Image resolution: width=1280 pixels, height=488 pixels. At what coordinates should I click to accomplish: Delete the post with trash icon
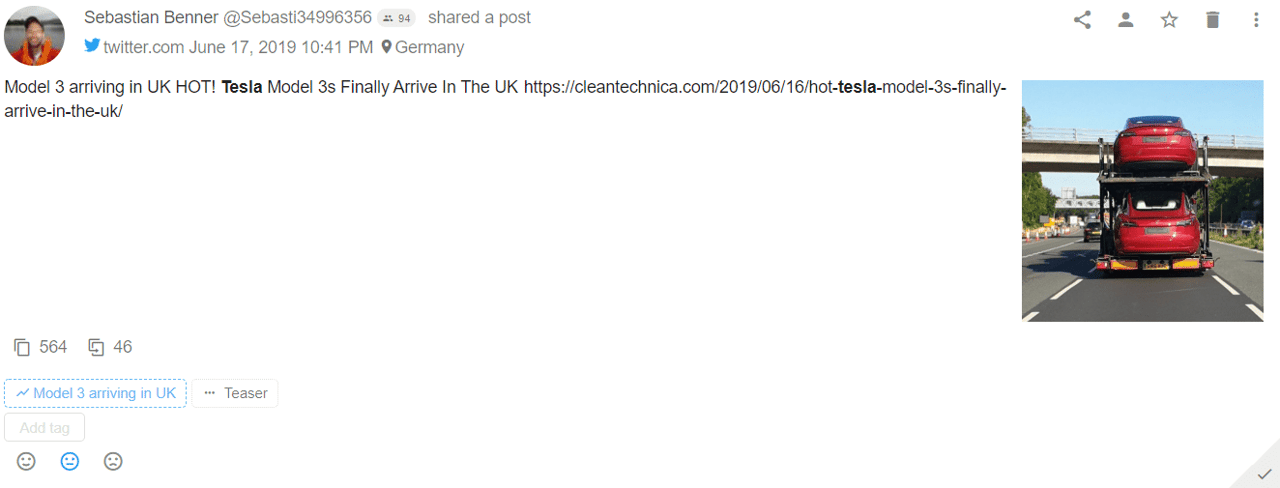pos(1213,20)
